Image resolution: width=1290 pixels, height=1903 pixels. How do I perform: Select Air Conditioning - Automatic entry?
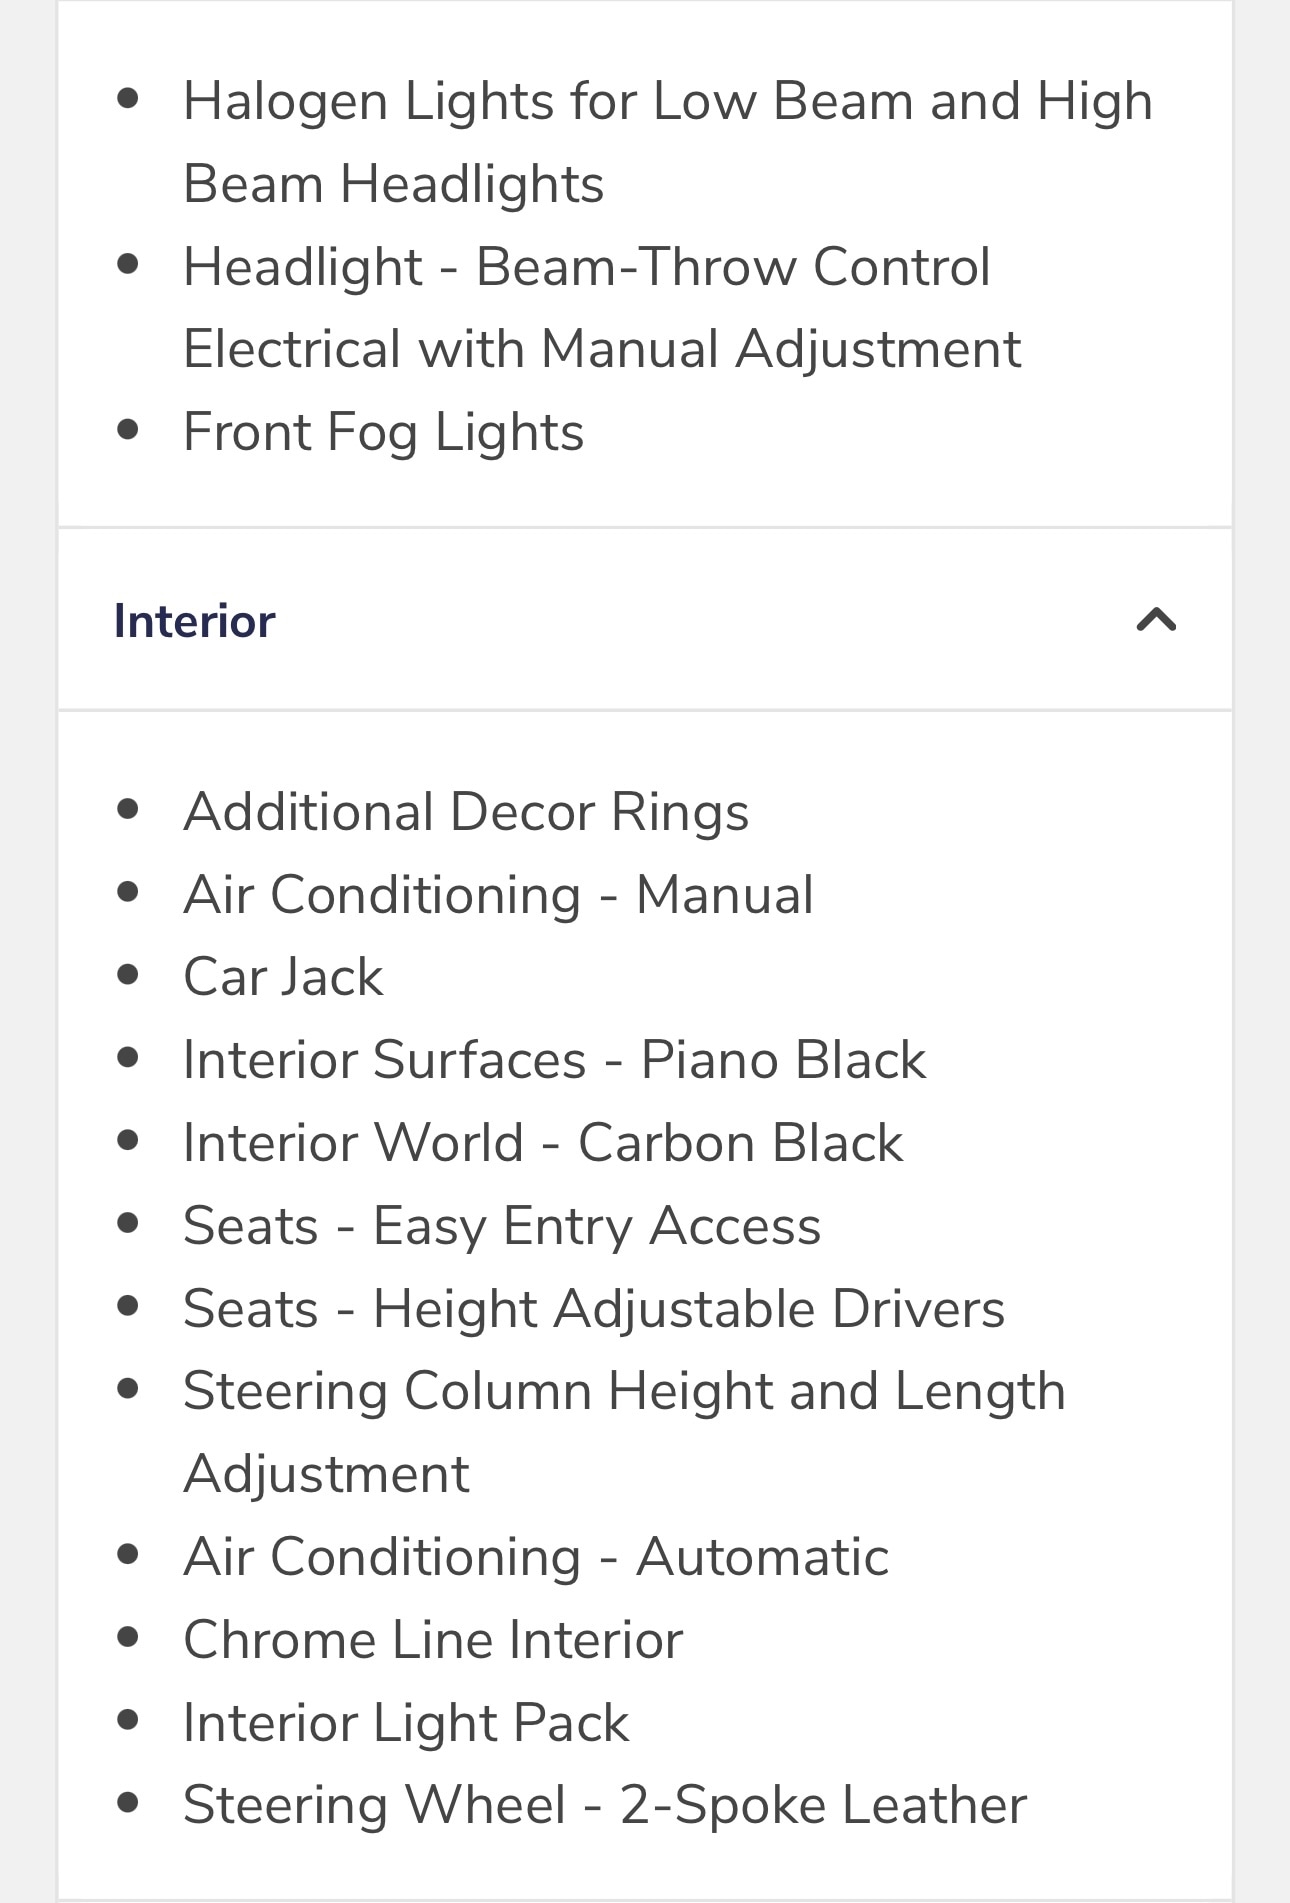coord(536,1557)
